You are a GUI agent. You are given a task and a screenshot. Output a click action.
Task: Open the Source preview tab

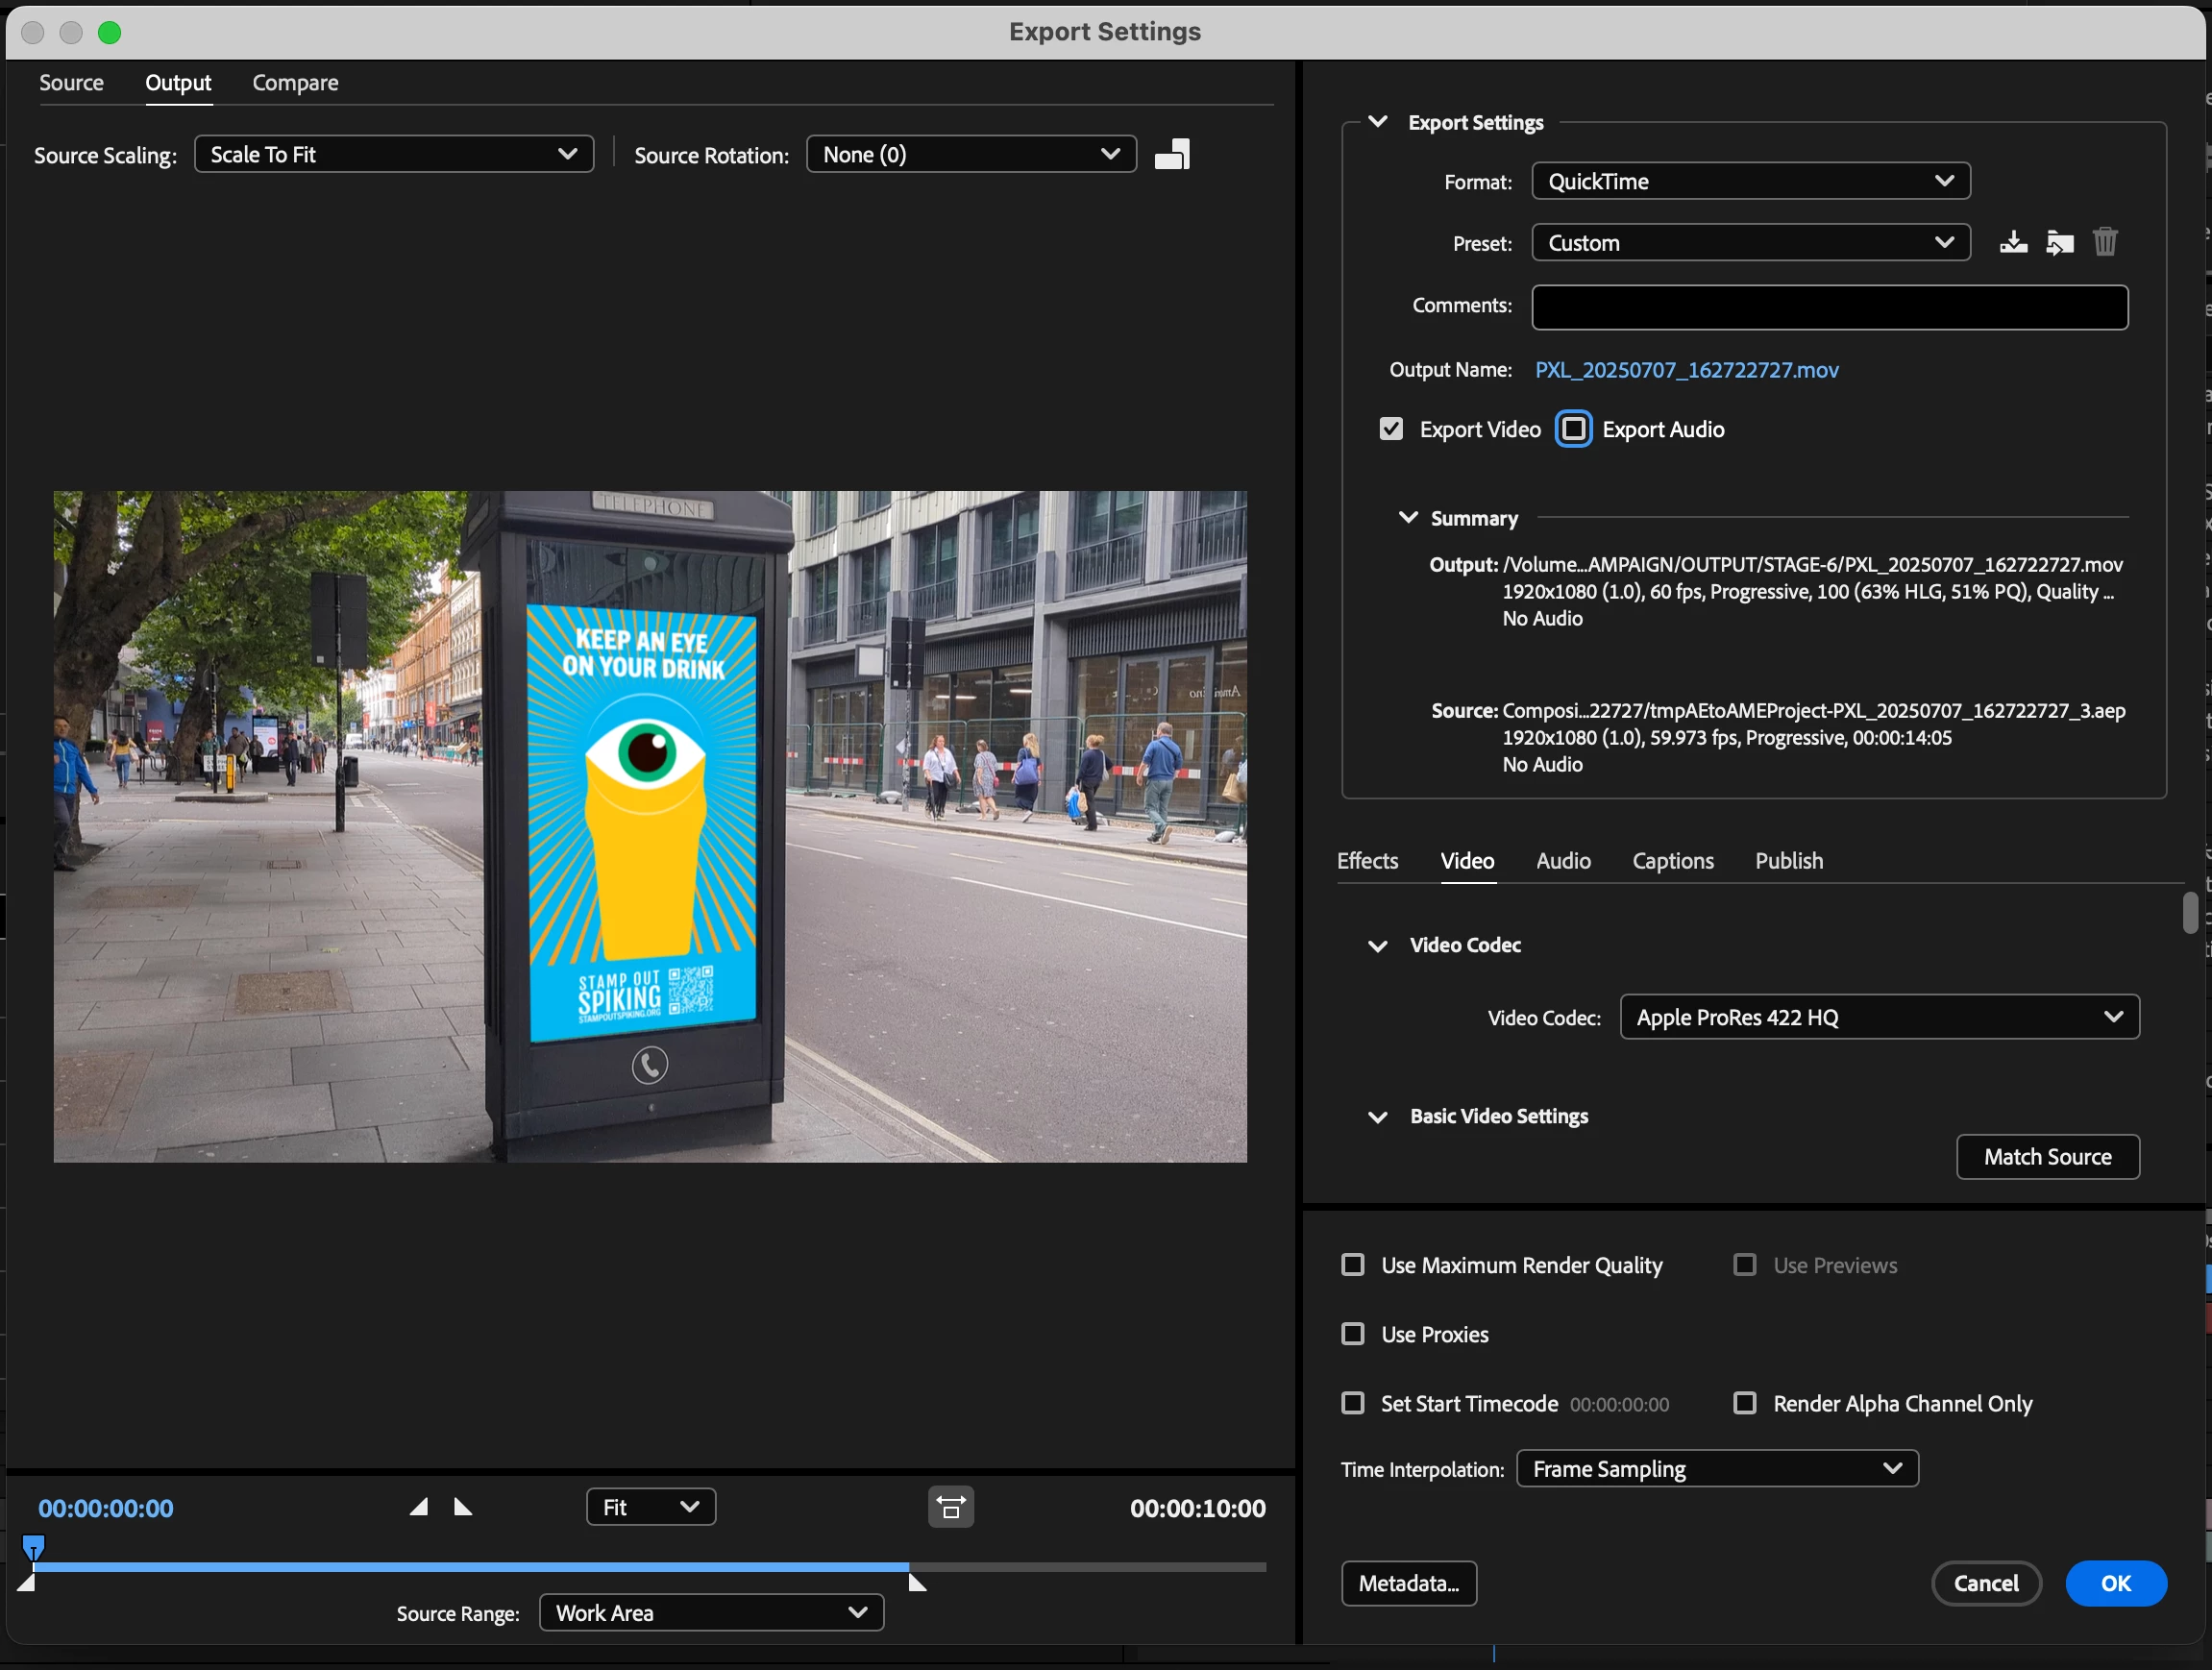pos(71,83)
